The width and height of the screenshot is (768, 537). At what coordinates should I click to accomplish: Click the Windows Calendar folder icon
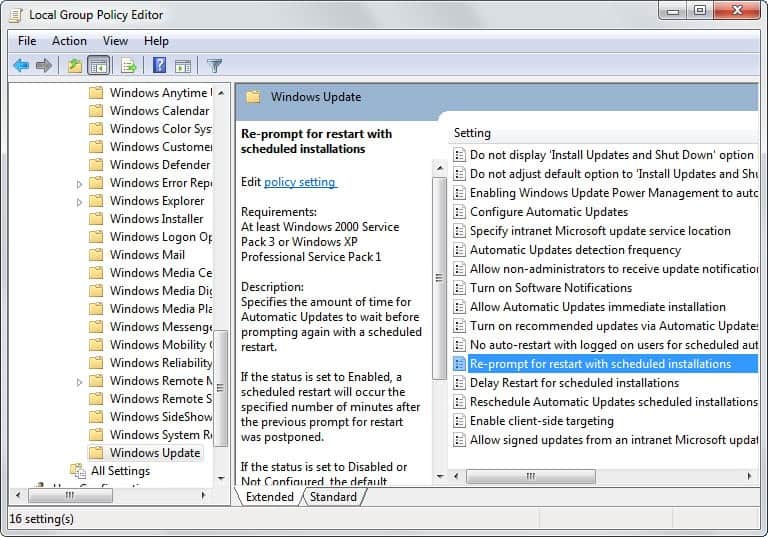pos(96,111)
